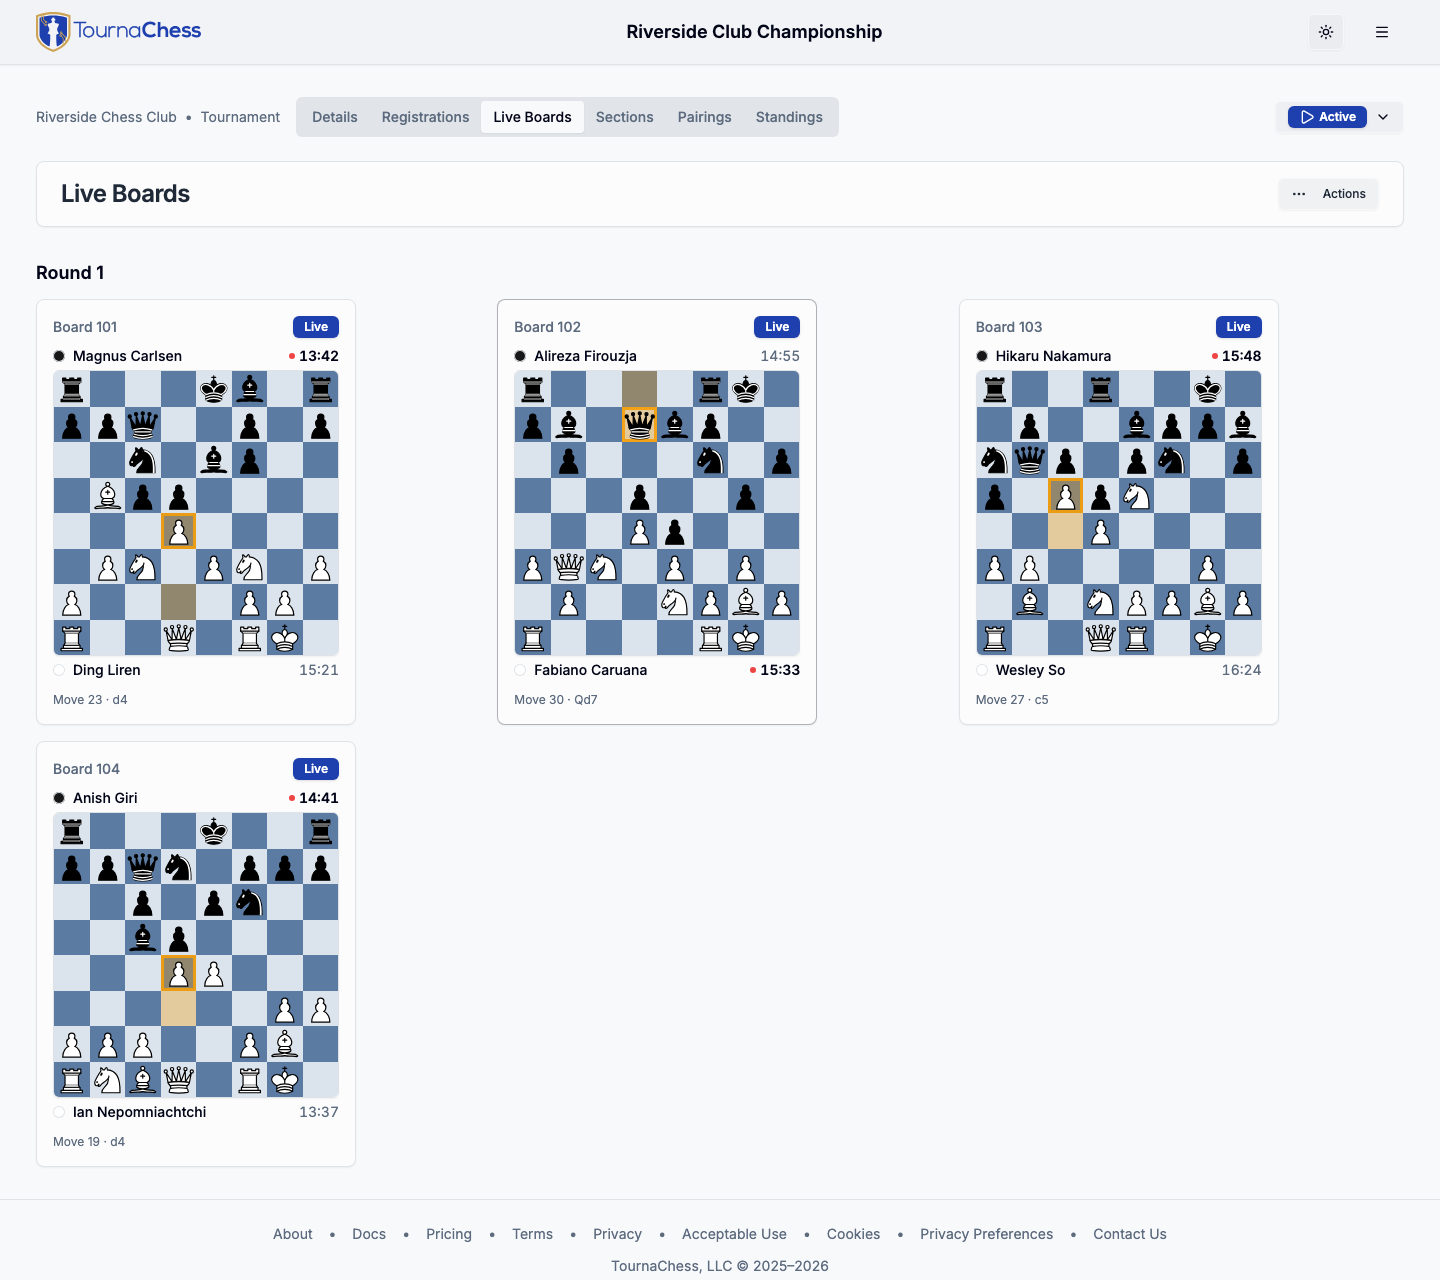1440x1280 pixels.
Task: Expand the Active status dropdown chevron
Action: click(1383, 117)
